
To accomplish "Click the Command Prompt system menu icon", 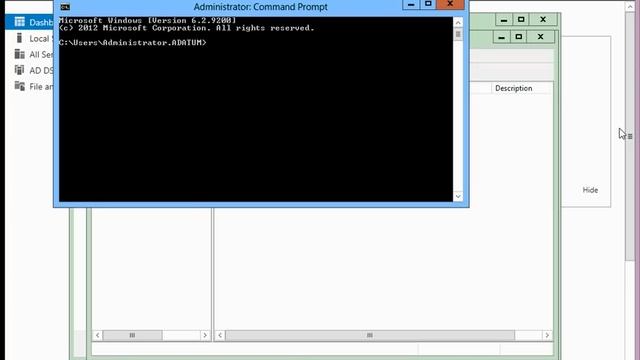I will point(65,7).
